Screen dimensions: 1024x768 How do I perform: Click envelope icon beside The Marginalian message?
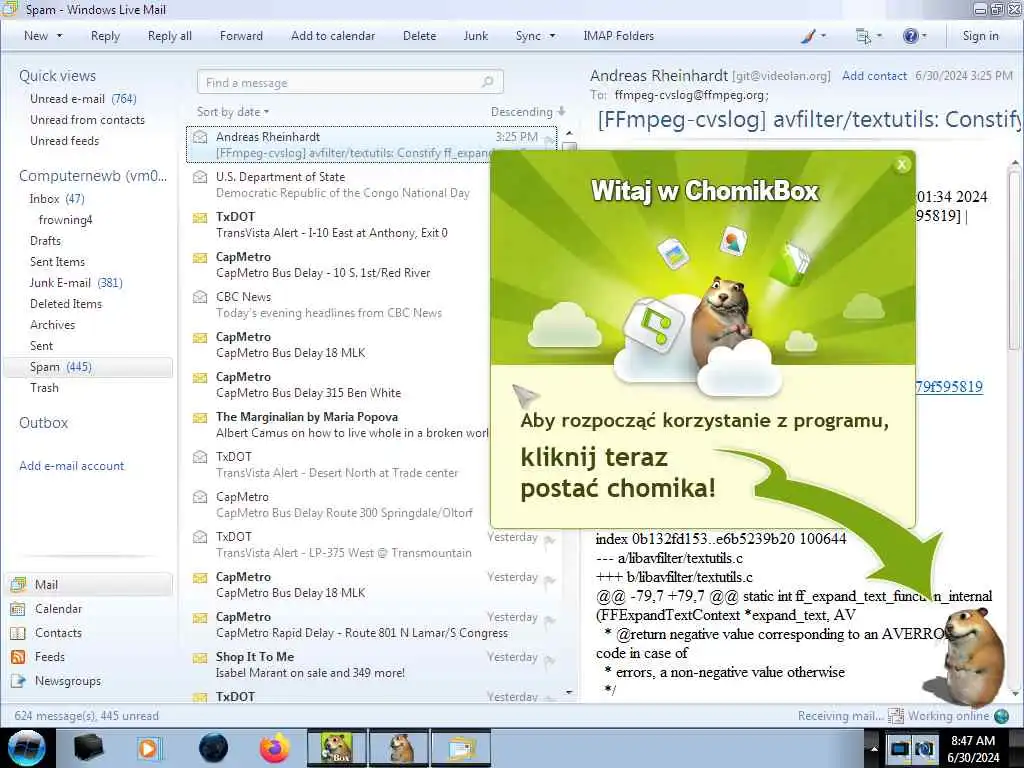pyautogui.click(x=200, y=417)
